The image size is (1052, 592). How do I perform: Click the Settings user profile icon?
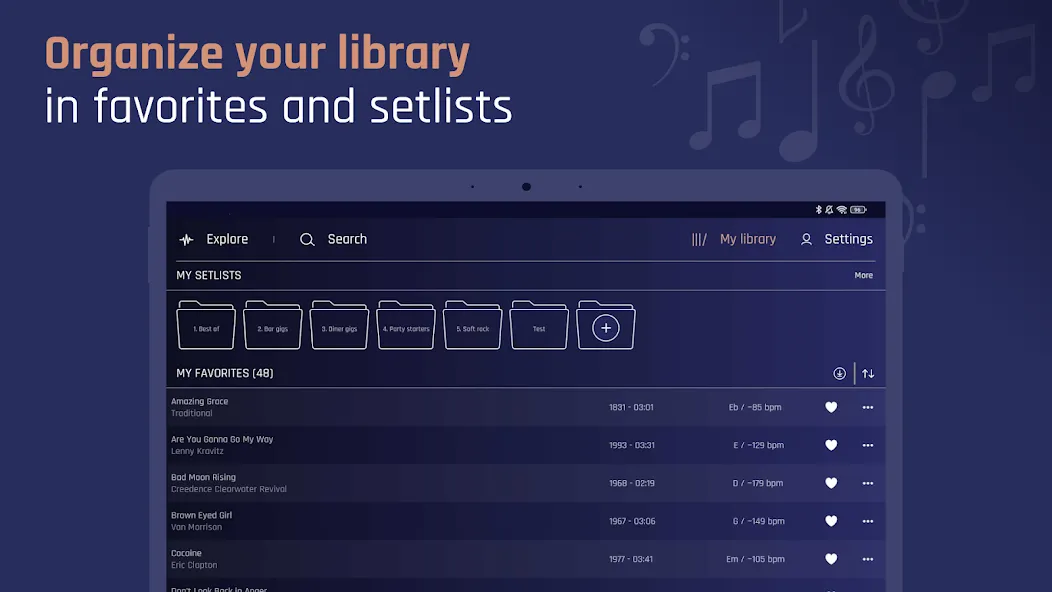coord(806,240)
